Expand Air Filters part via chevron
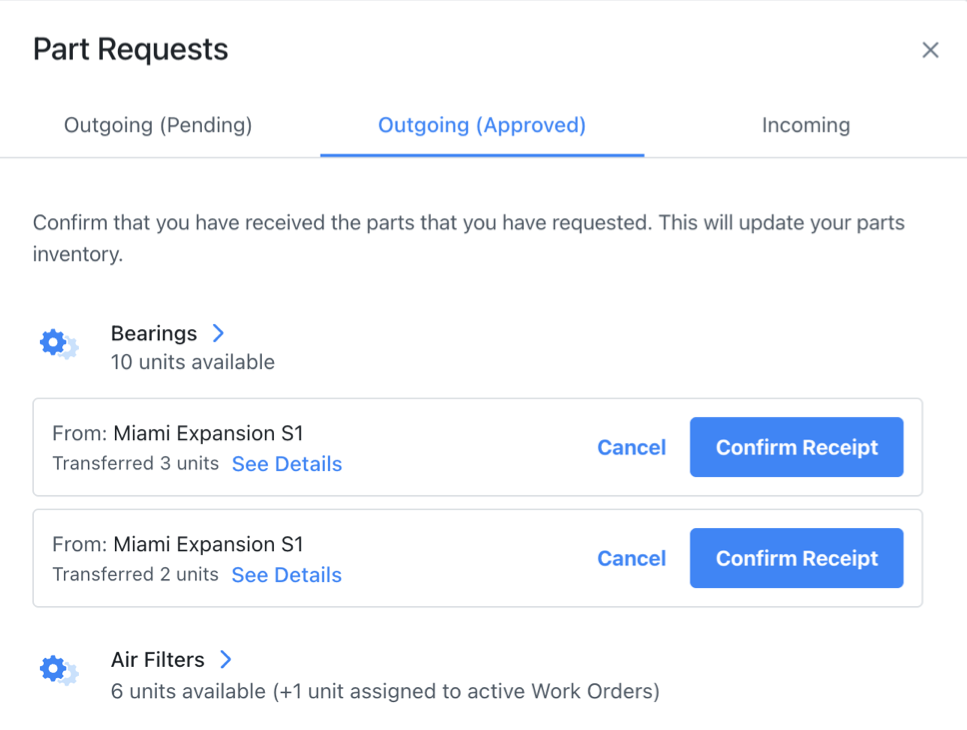The width and height of the screenshot is (967, 730). [x=226, y=659]
